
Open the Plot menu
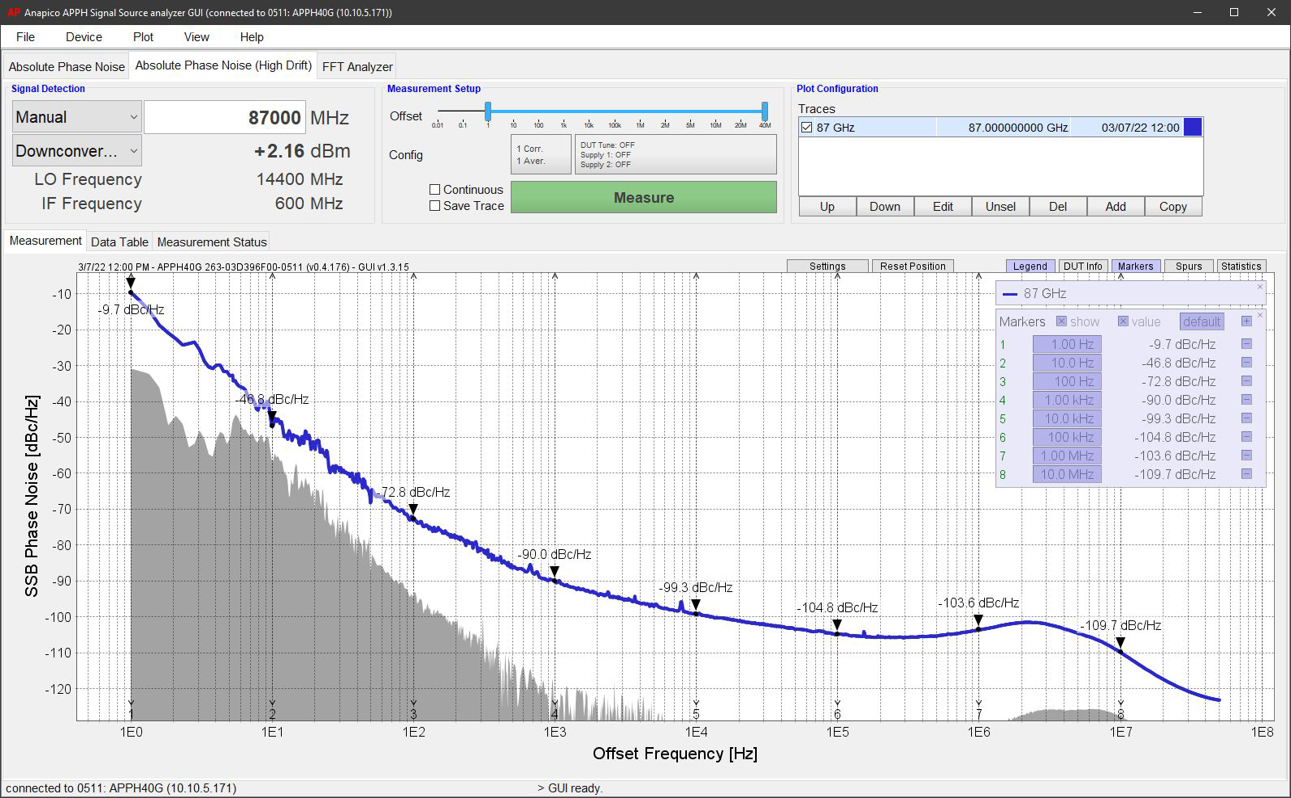[143, 37]
